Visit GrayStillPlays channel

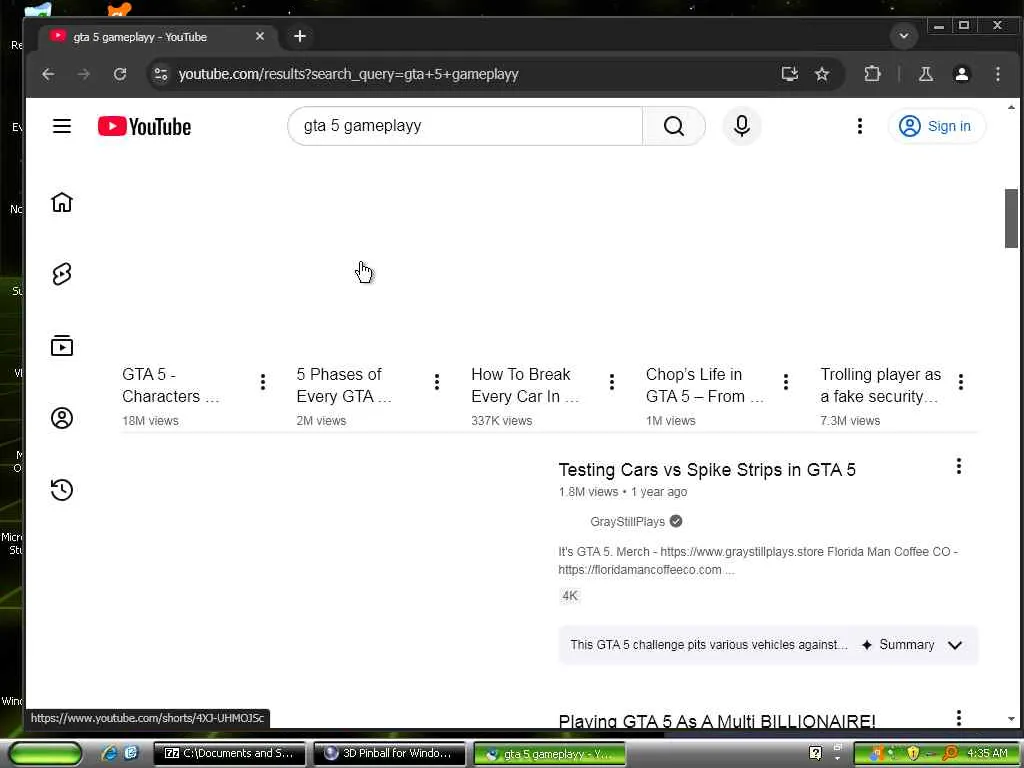pos(627,521)
